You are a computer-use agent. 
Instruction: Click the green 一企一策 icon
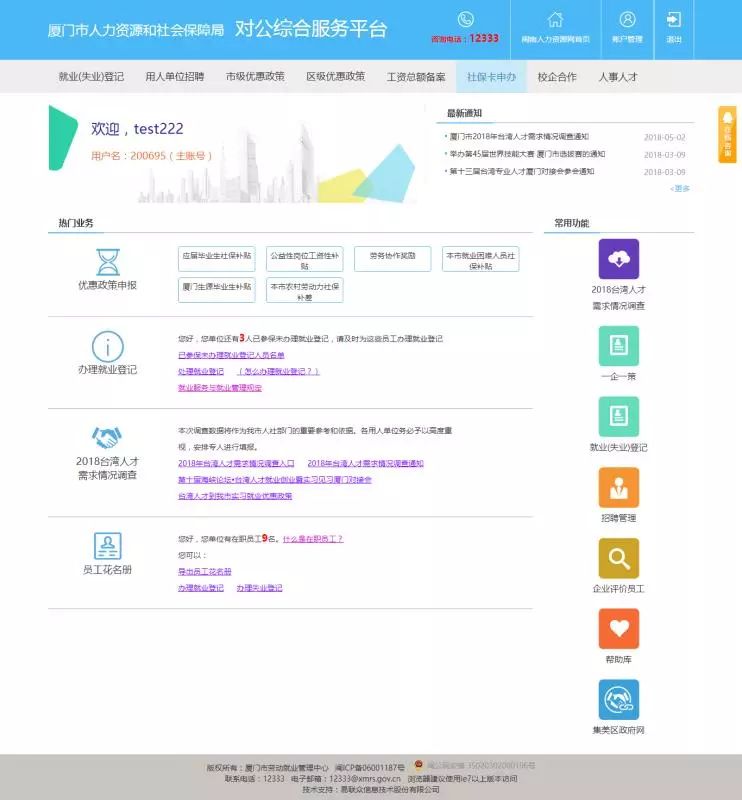618,346
